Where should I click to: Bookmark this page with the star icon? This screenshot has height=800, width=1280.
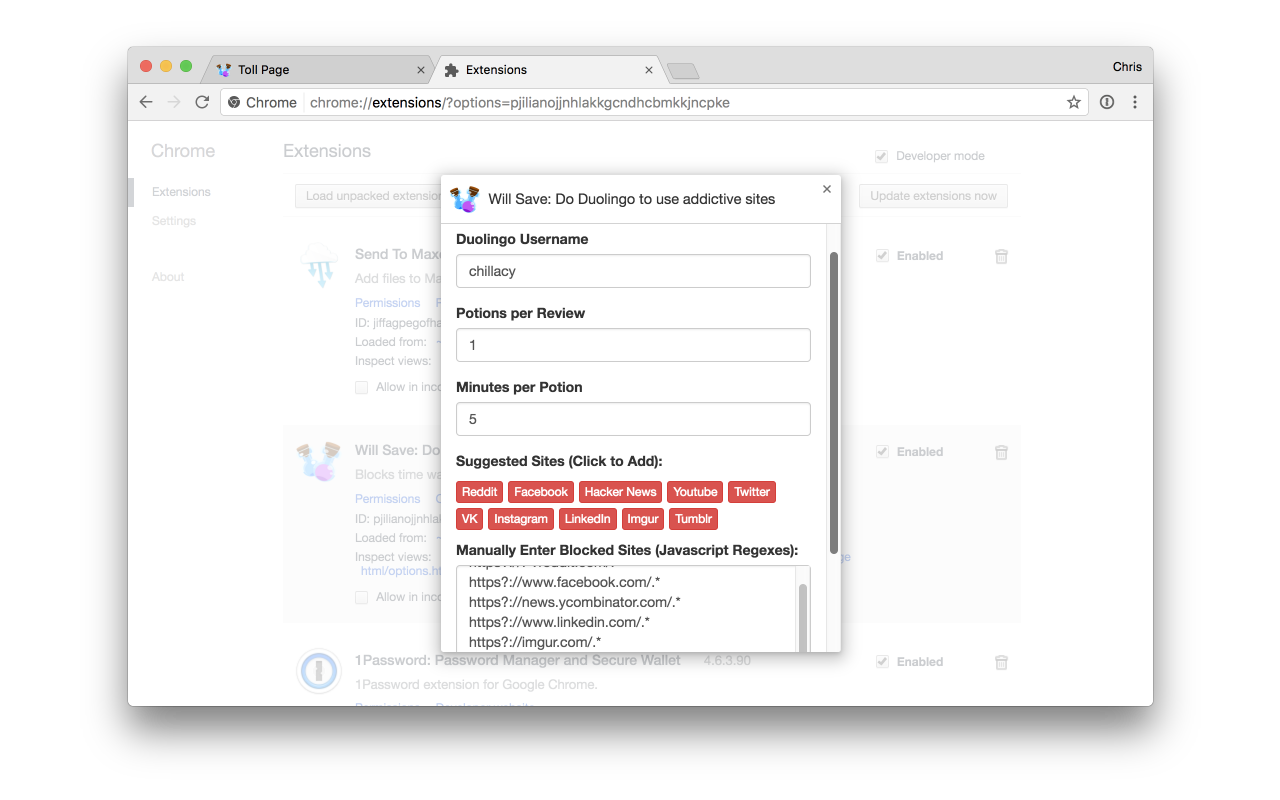coord(1074,102)
